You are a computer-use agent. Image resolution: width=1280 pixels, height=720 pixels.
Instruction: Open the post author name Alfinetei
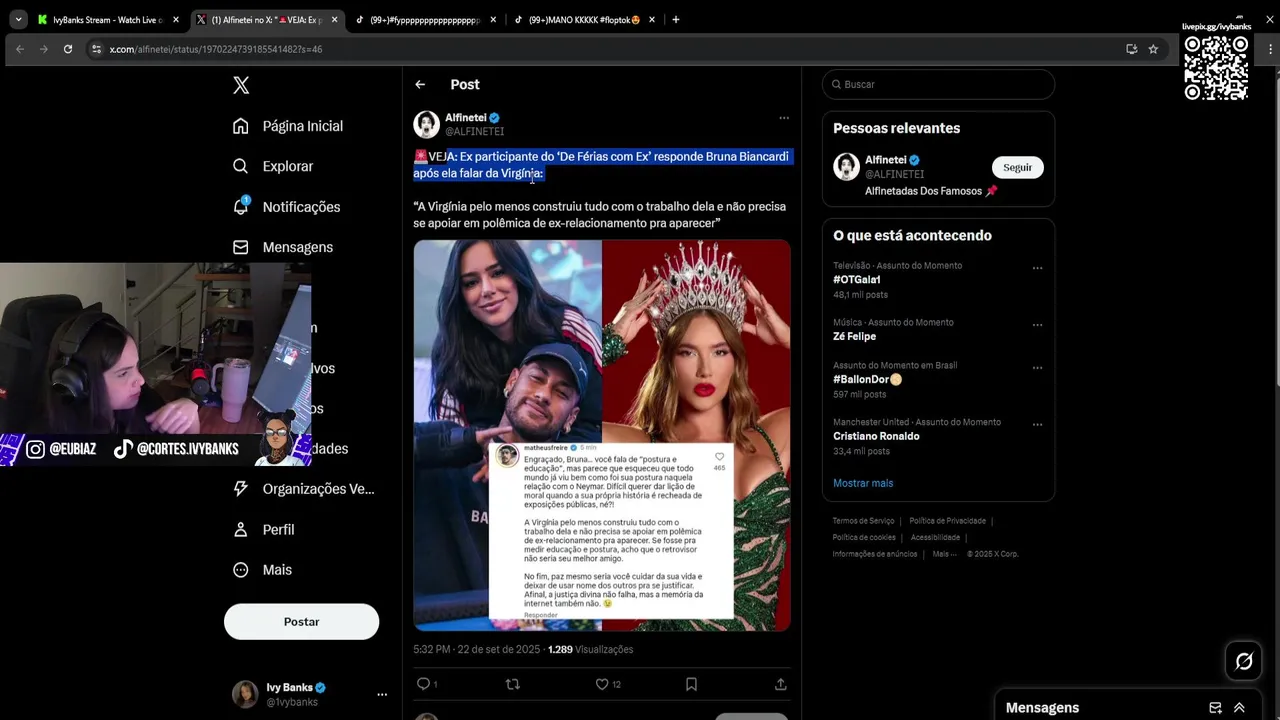coord(466,118)
